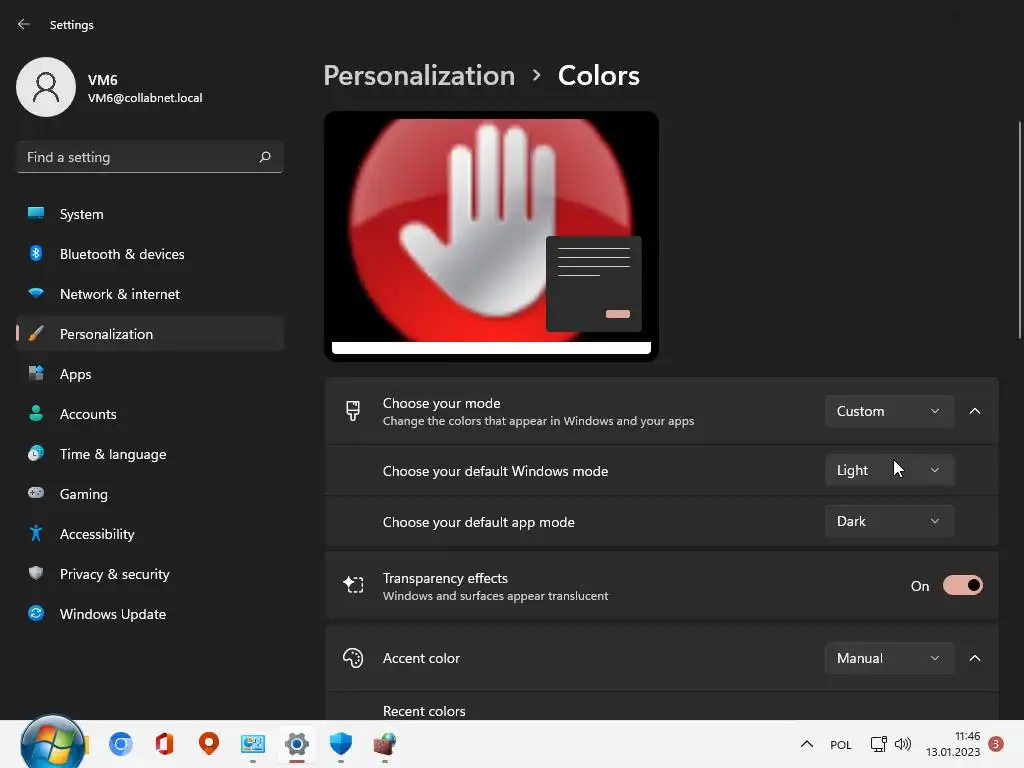Click the POL language indicator
Screen dimensions: 1024x768
click(x=840, y=744)
